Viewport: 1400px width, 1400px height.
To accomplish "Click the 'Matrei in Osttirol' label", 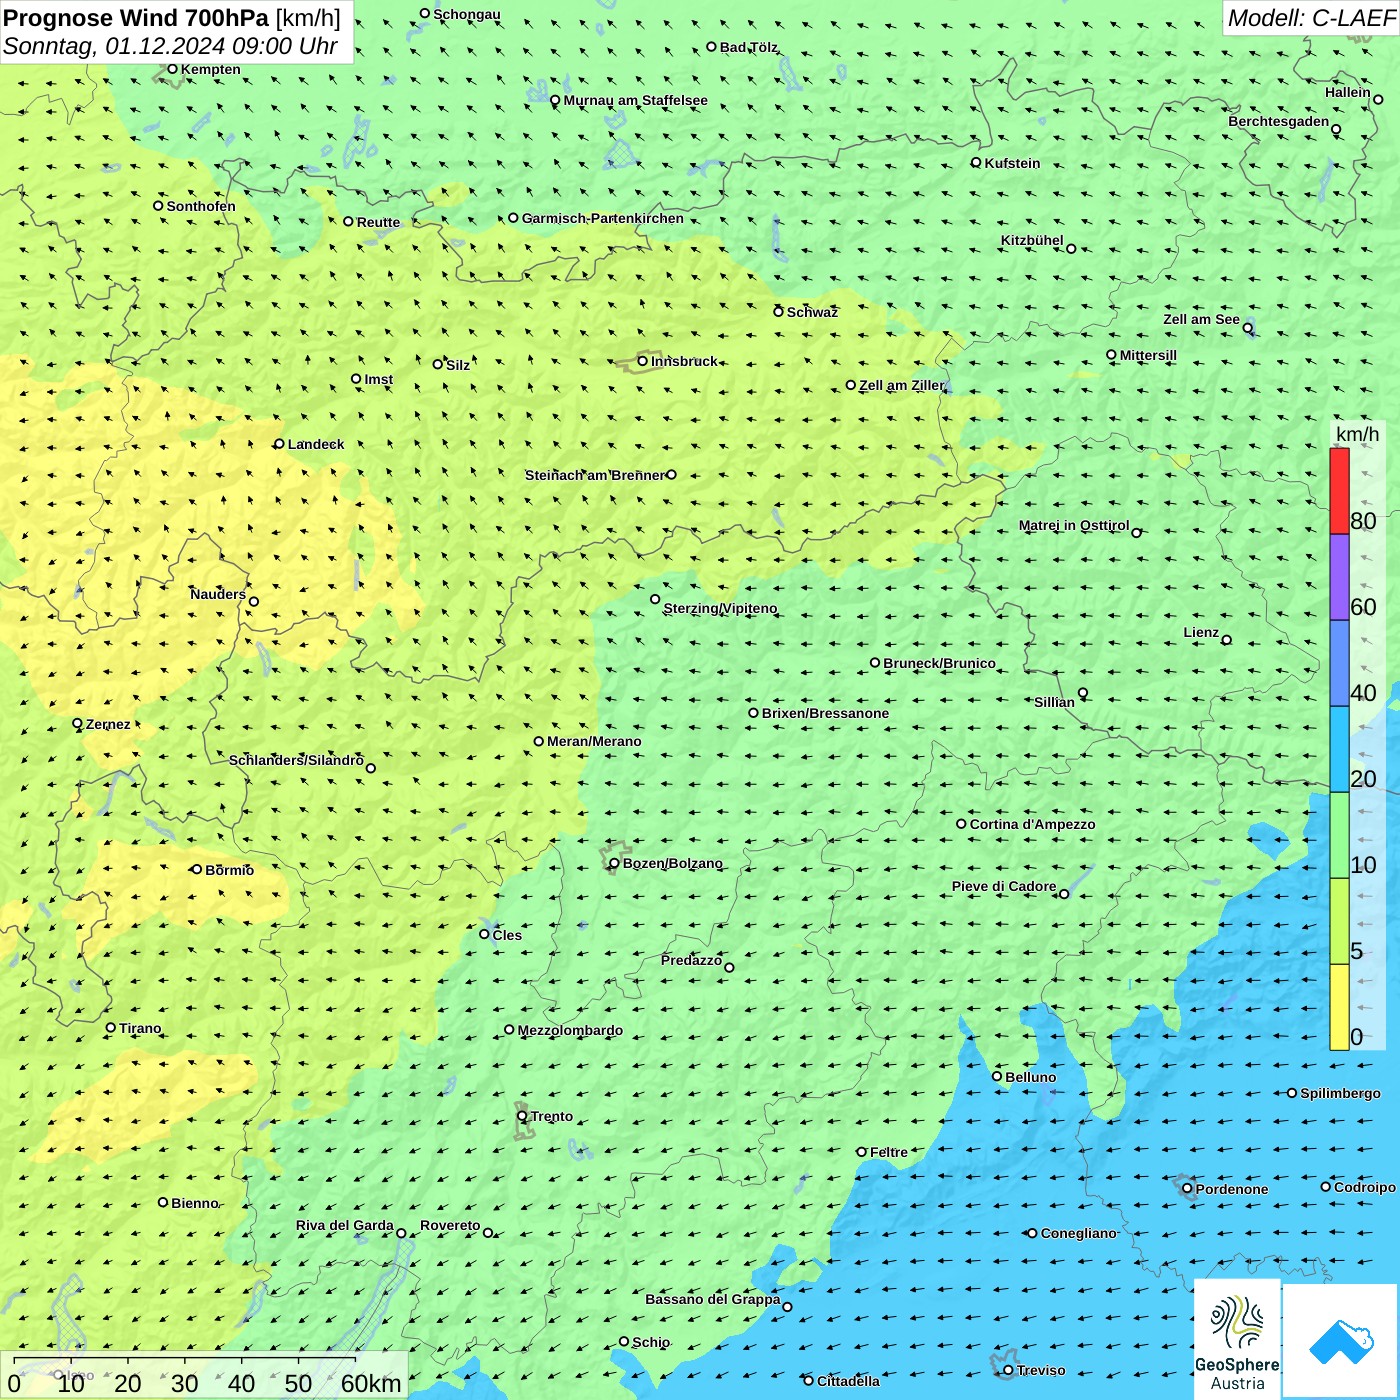I will pos(1074,525).
